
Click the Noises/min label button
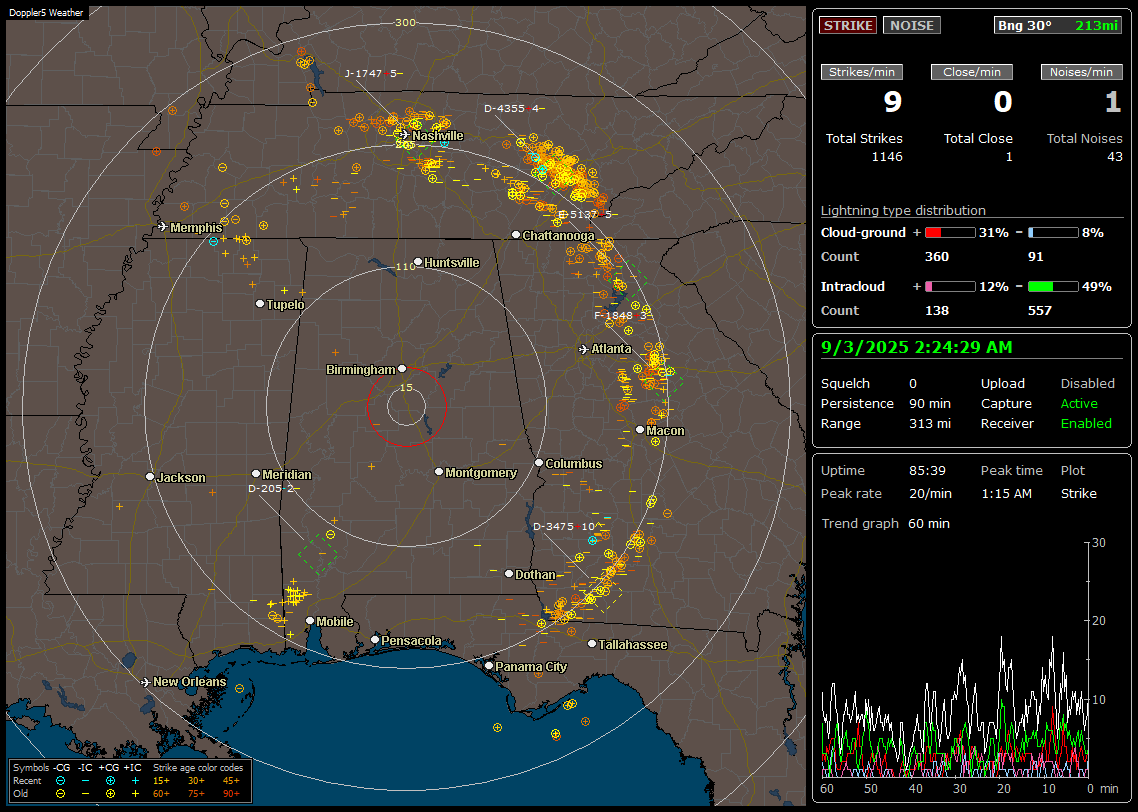coord(1081,72)
